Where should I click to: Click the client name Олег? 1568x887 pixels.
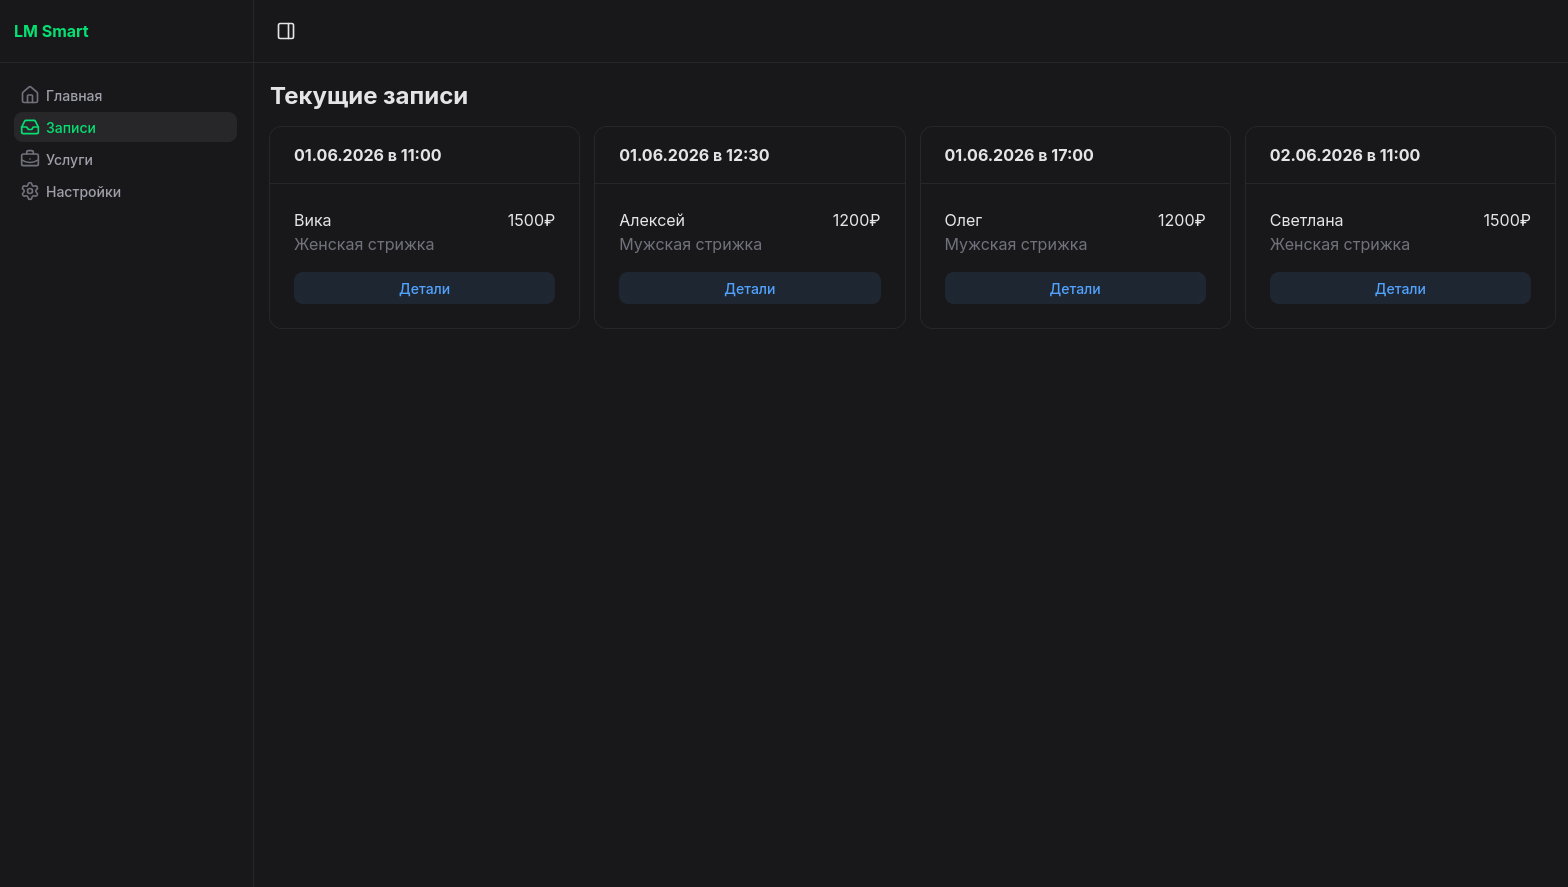(963, 220)
